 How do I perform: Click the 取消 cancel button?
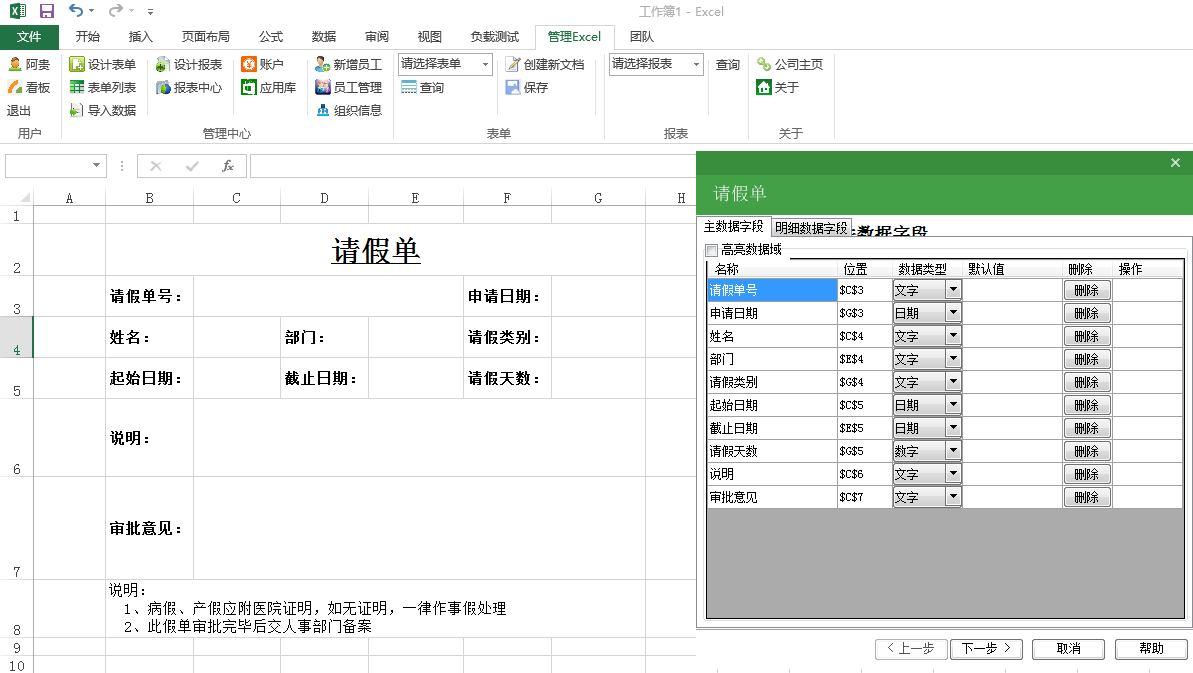point(1069,649)
